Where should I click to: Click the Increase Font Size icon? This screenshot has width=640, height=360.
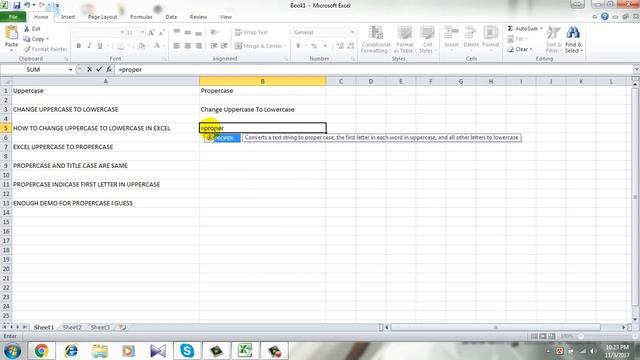(x=151, y=32)
